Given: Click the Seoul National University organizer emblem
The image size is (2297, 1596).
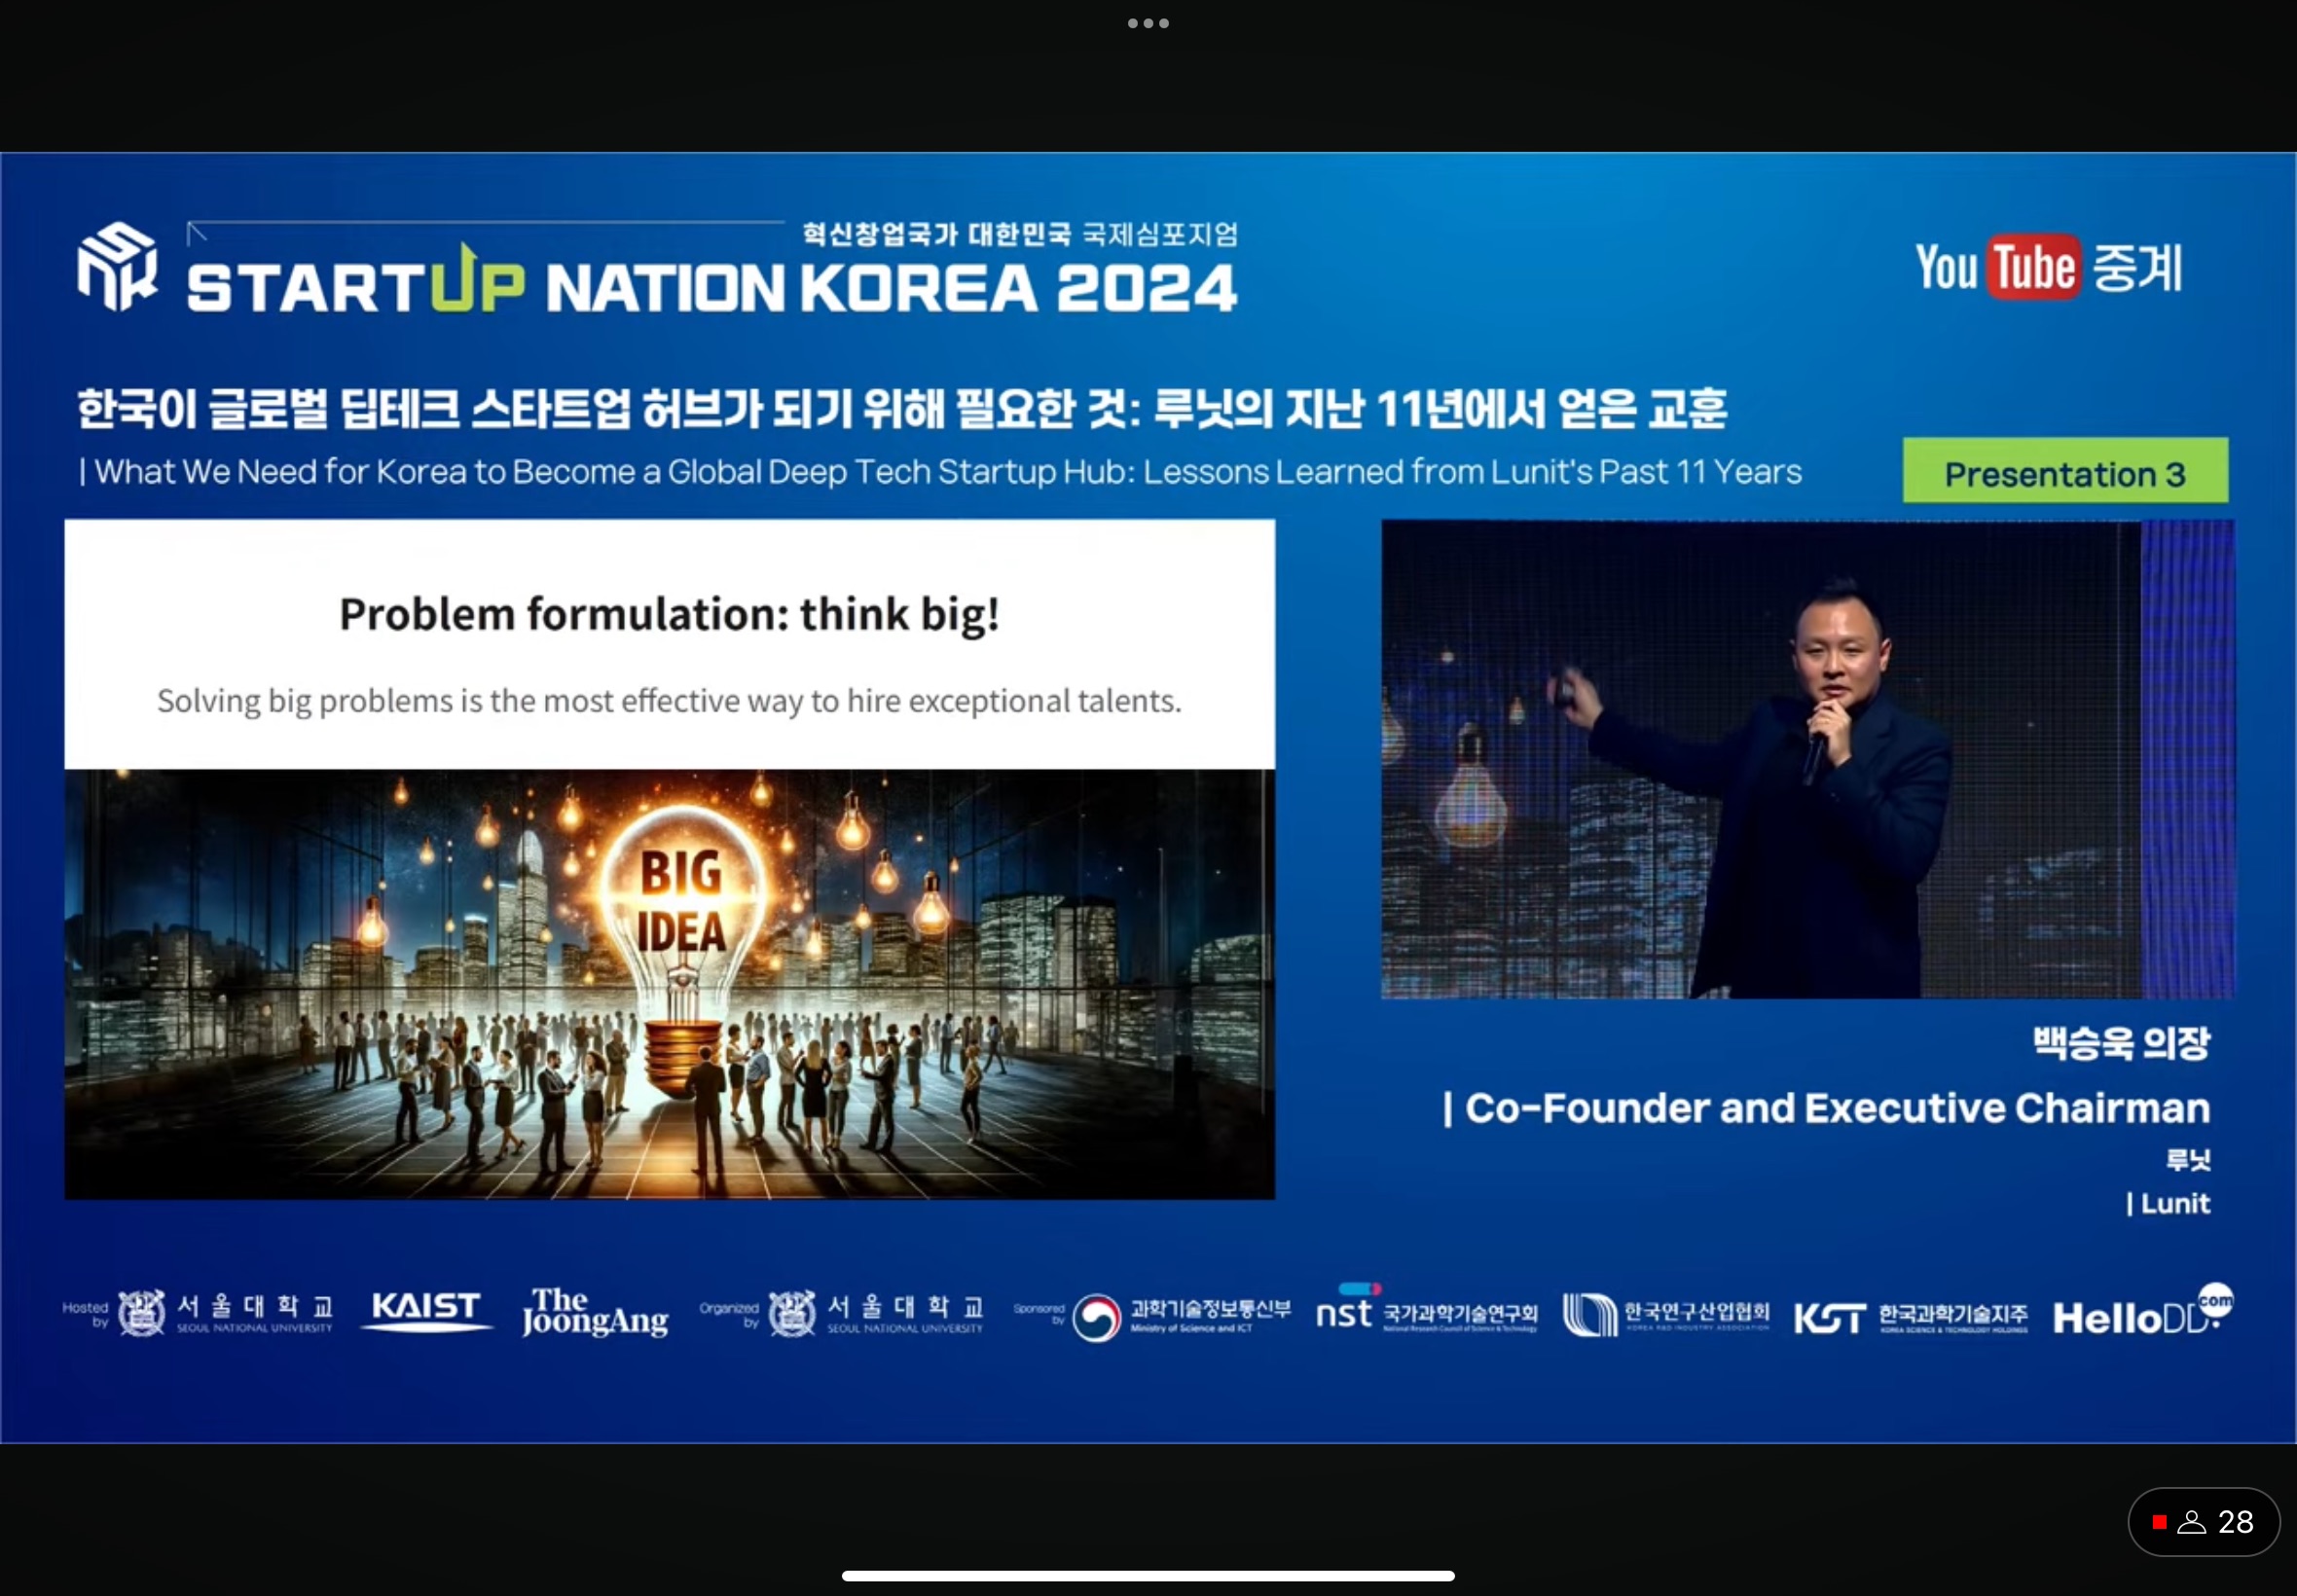Looking at the screenshot, I should coord(792,1313).
